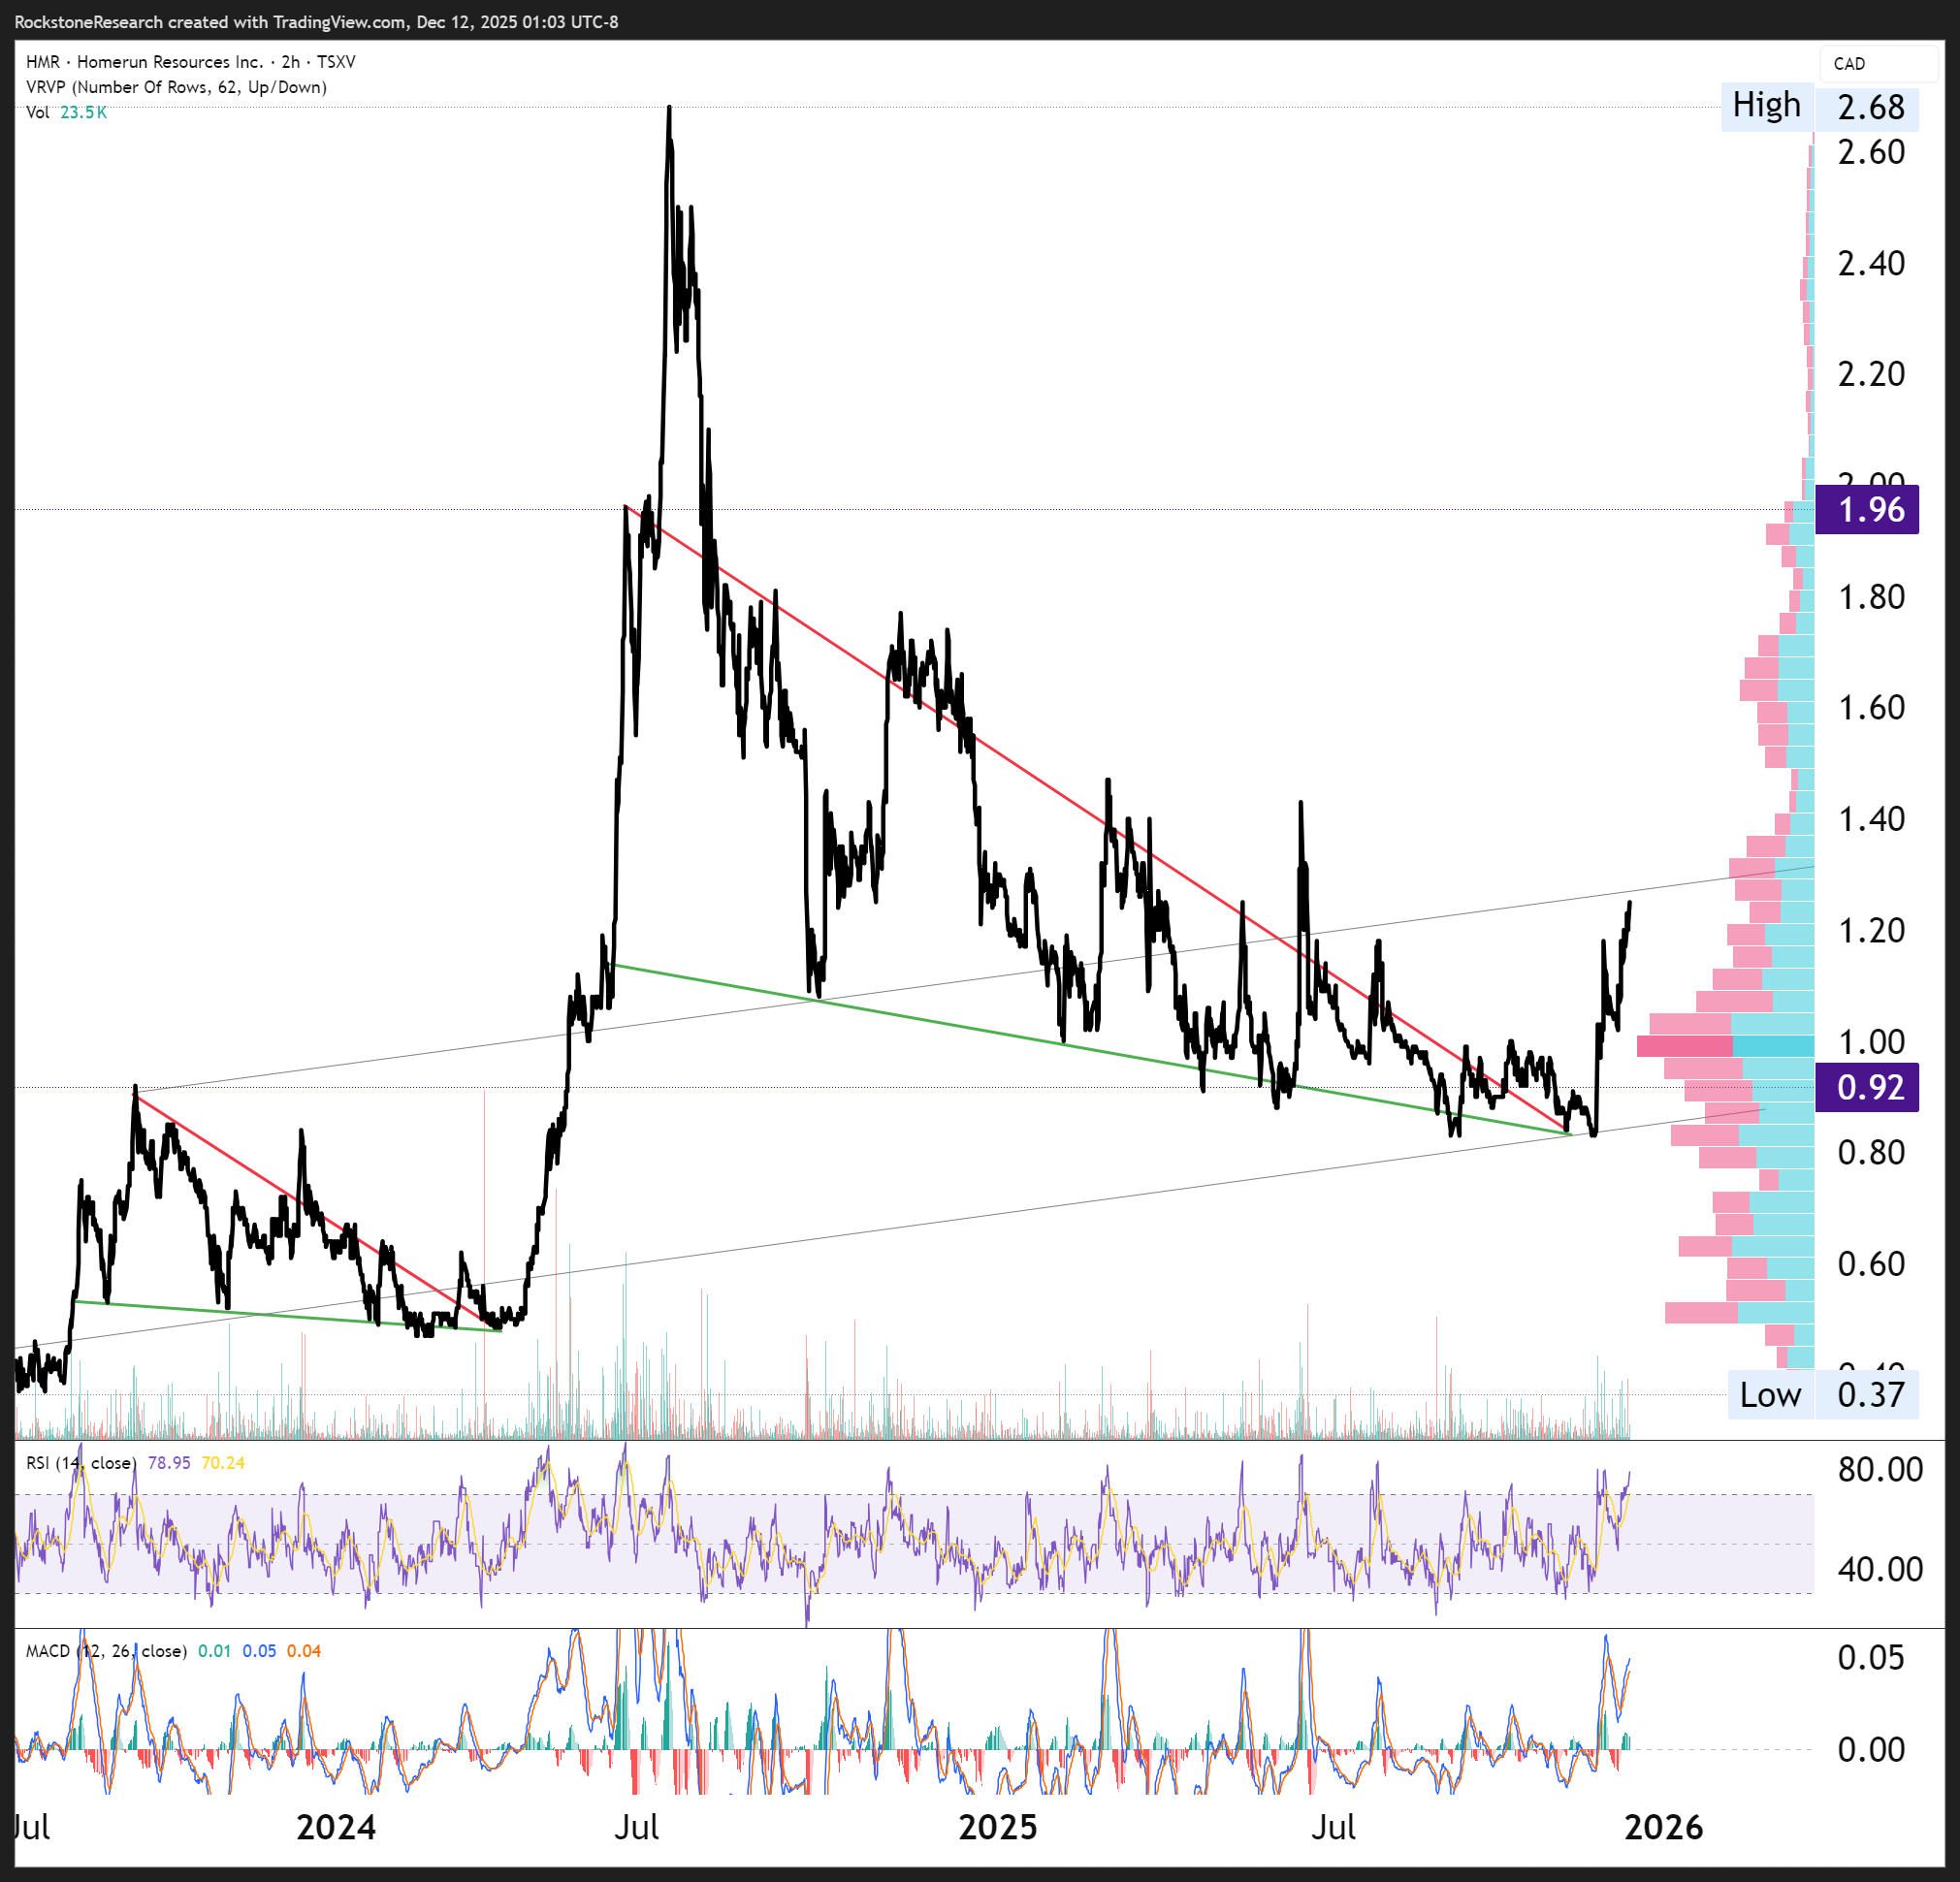Select the purple 0.92 price level tag
This screenshot has width=1960, height=1882.
click(x=1866, y=1087)
